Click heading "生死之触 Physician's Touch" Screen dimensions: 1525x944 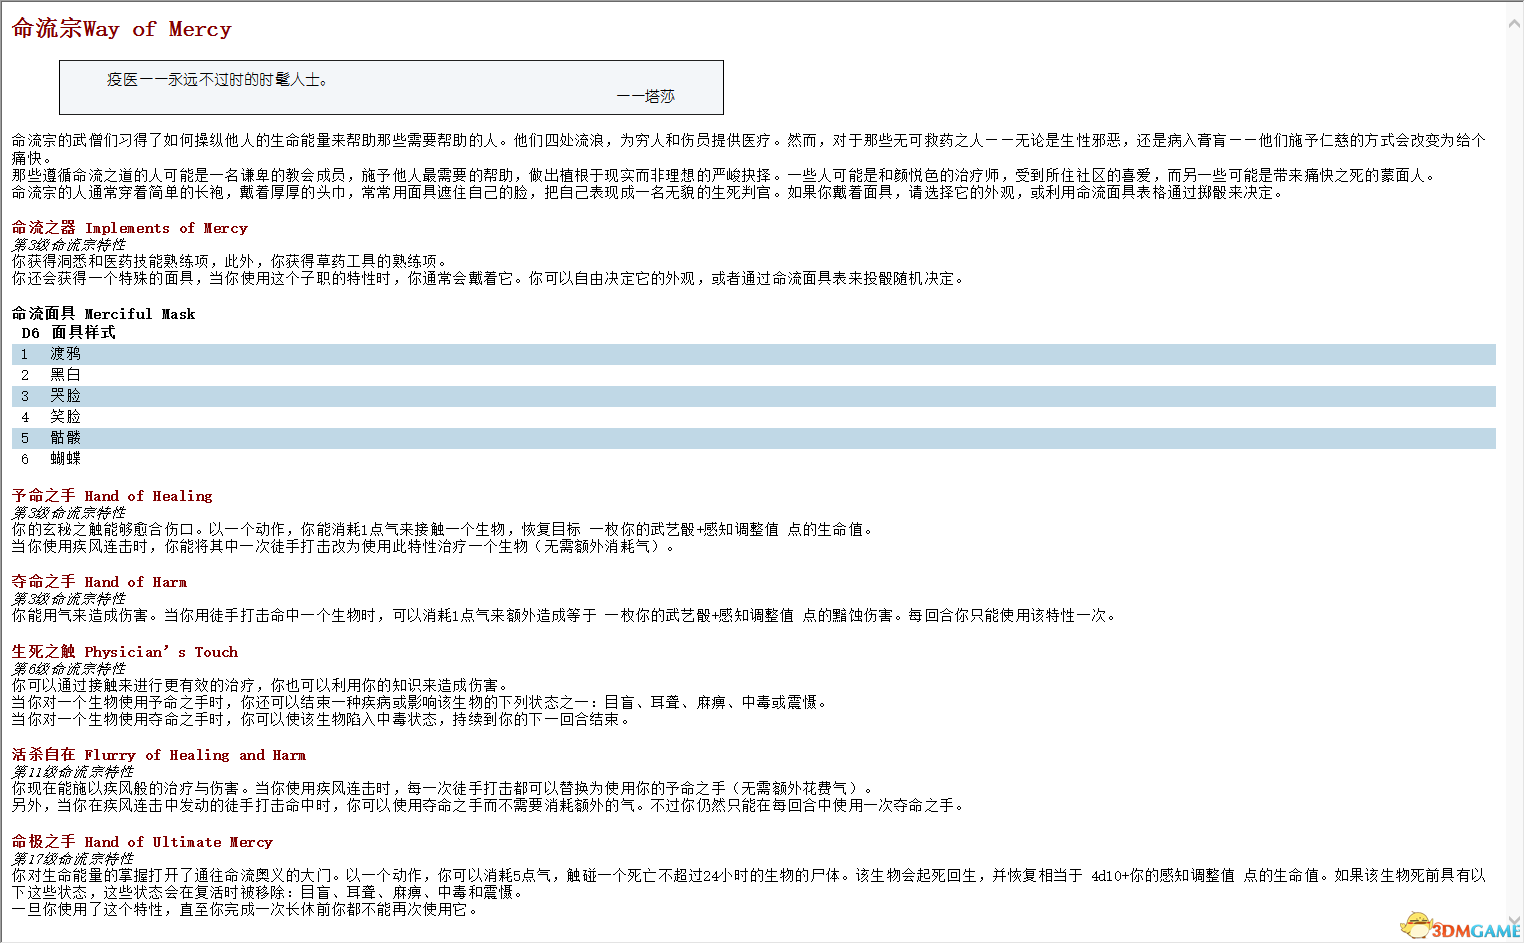click(125, 652)
